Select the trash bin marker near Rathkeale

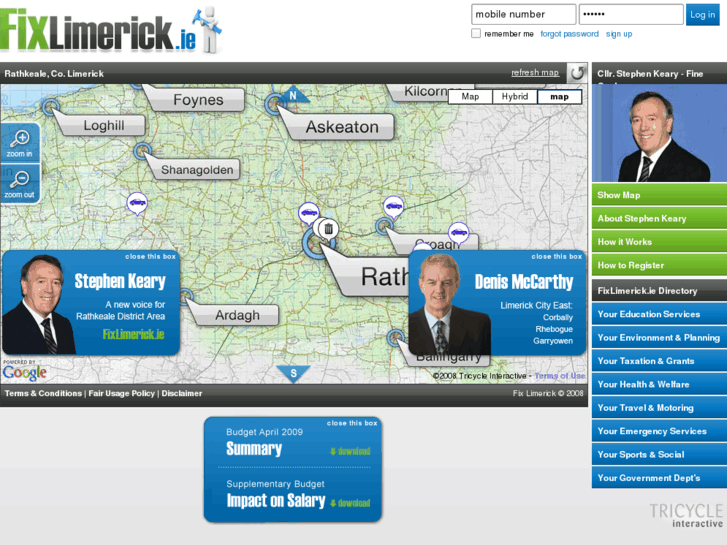coord(328,229)
